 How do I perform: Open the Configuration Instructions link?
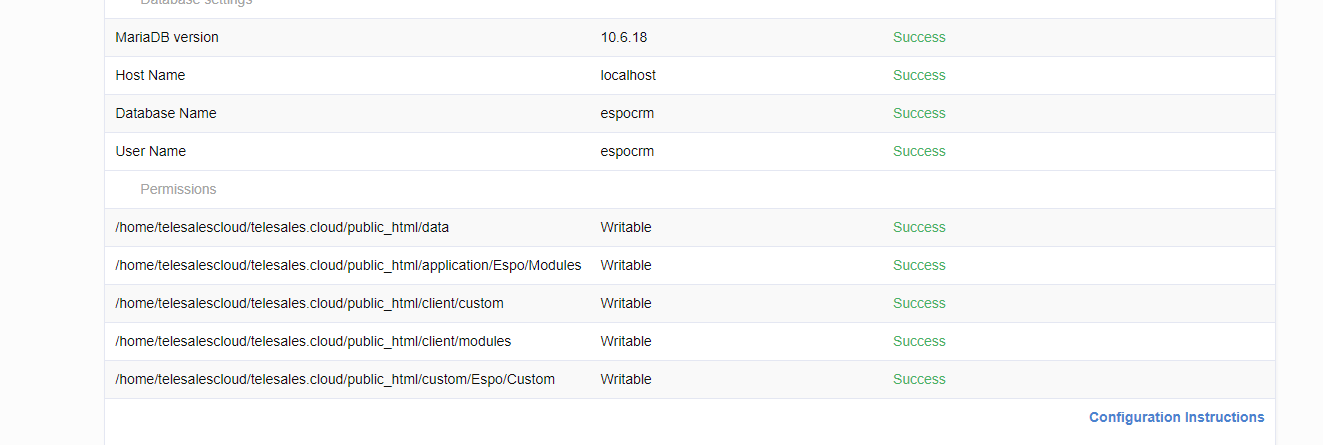1176,417
